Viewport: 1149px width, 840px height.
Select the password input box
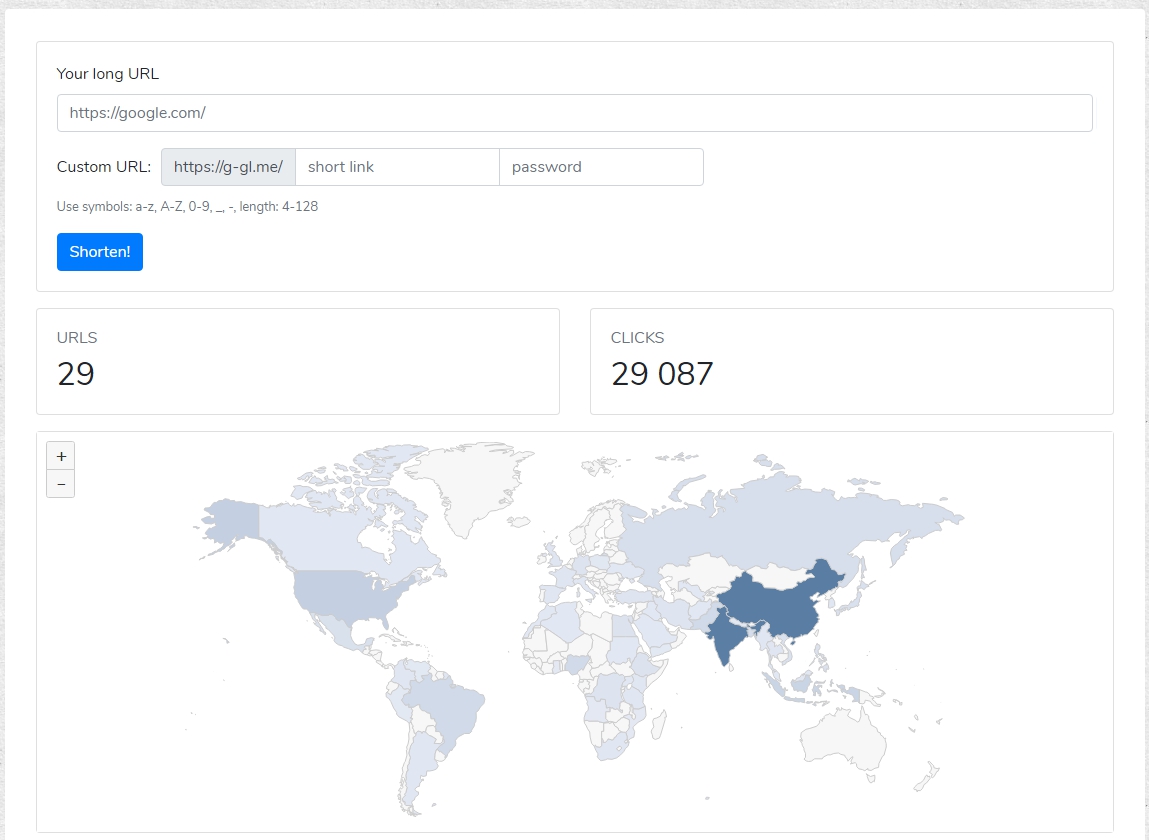601,167
